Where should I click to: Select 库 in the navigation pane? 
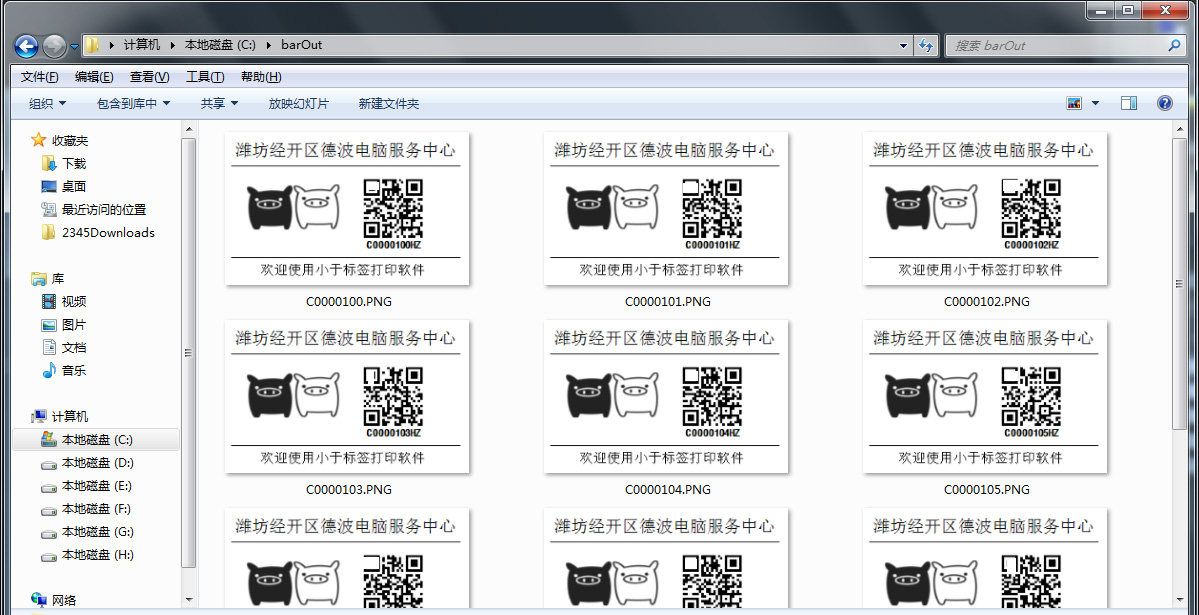pos(58,278)
